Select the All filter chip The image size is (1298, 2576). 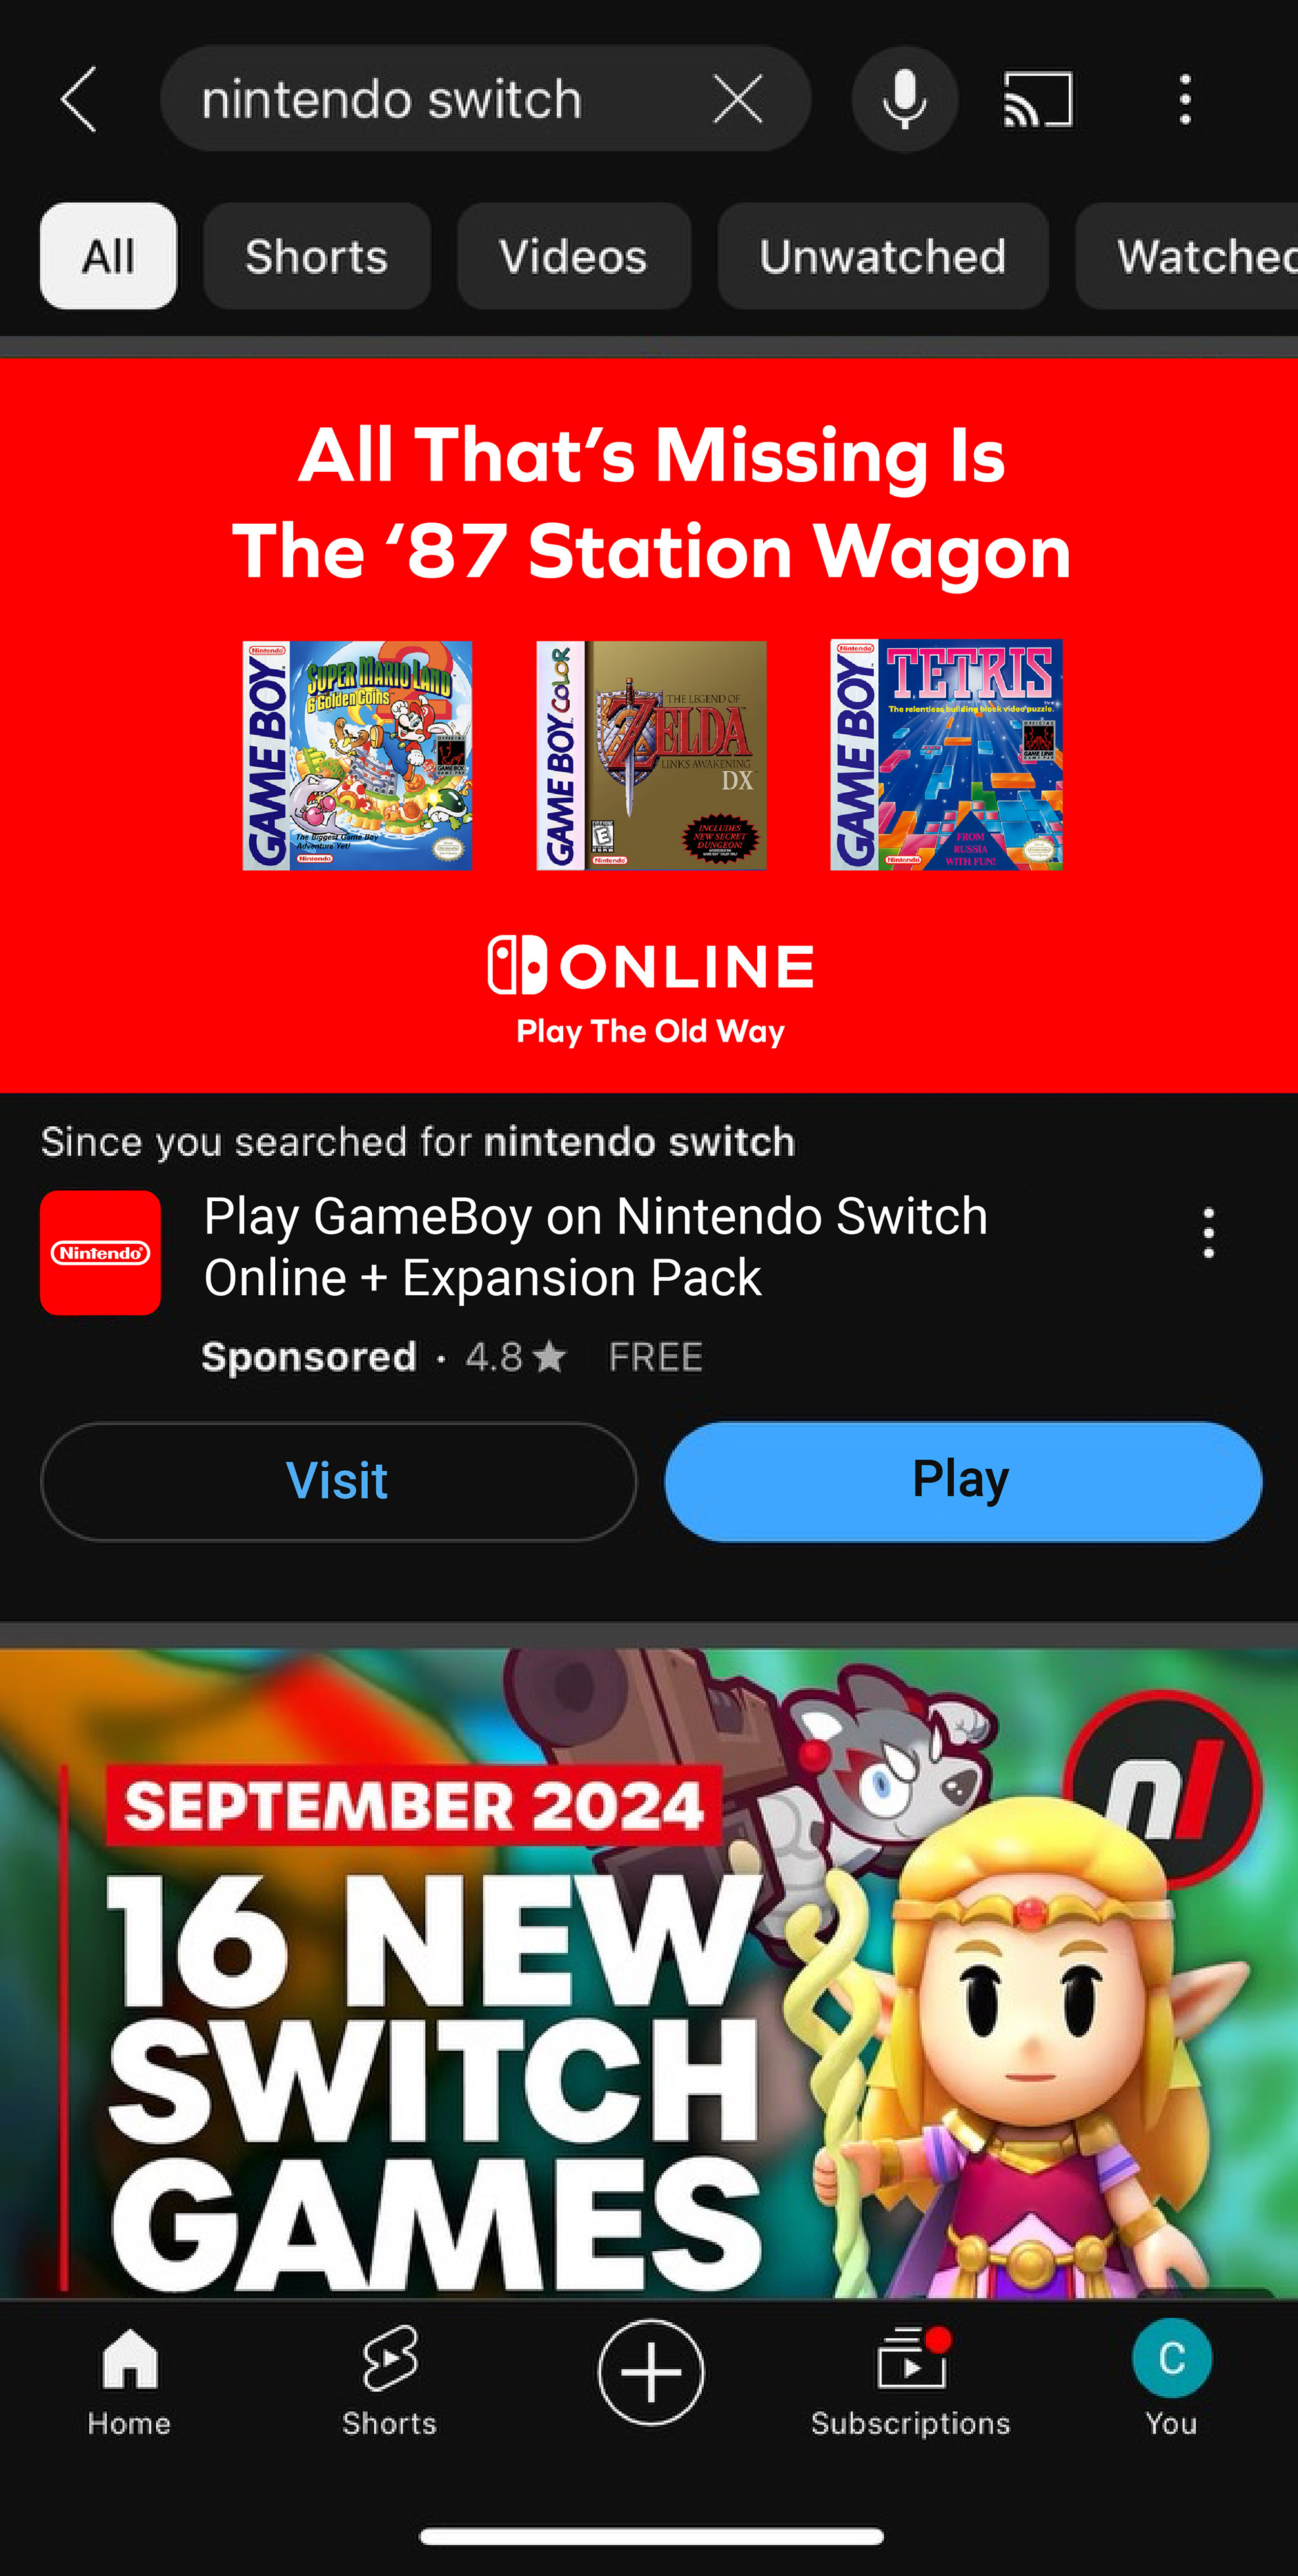click(108, 256)
